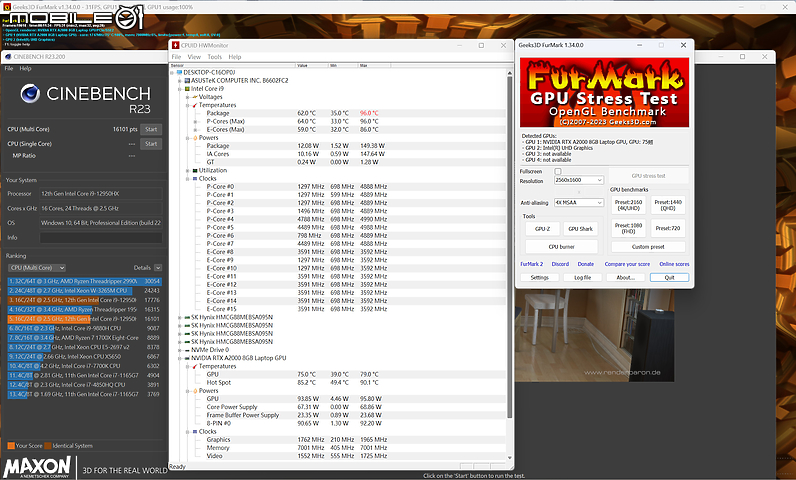Open the Help menu in Cinebench
The height and width of the screenshot is (480, 796).
click(x=25, y=68)
